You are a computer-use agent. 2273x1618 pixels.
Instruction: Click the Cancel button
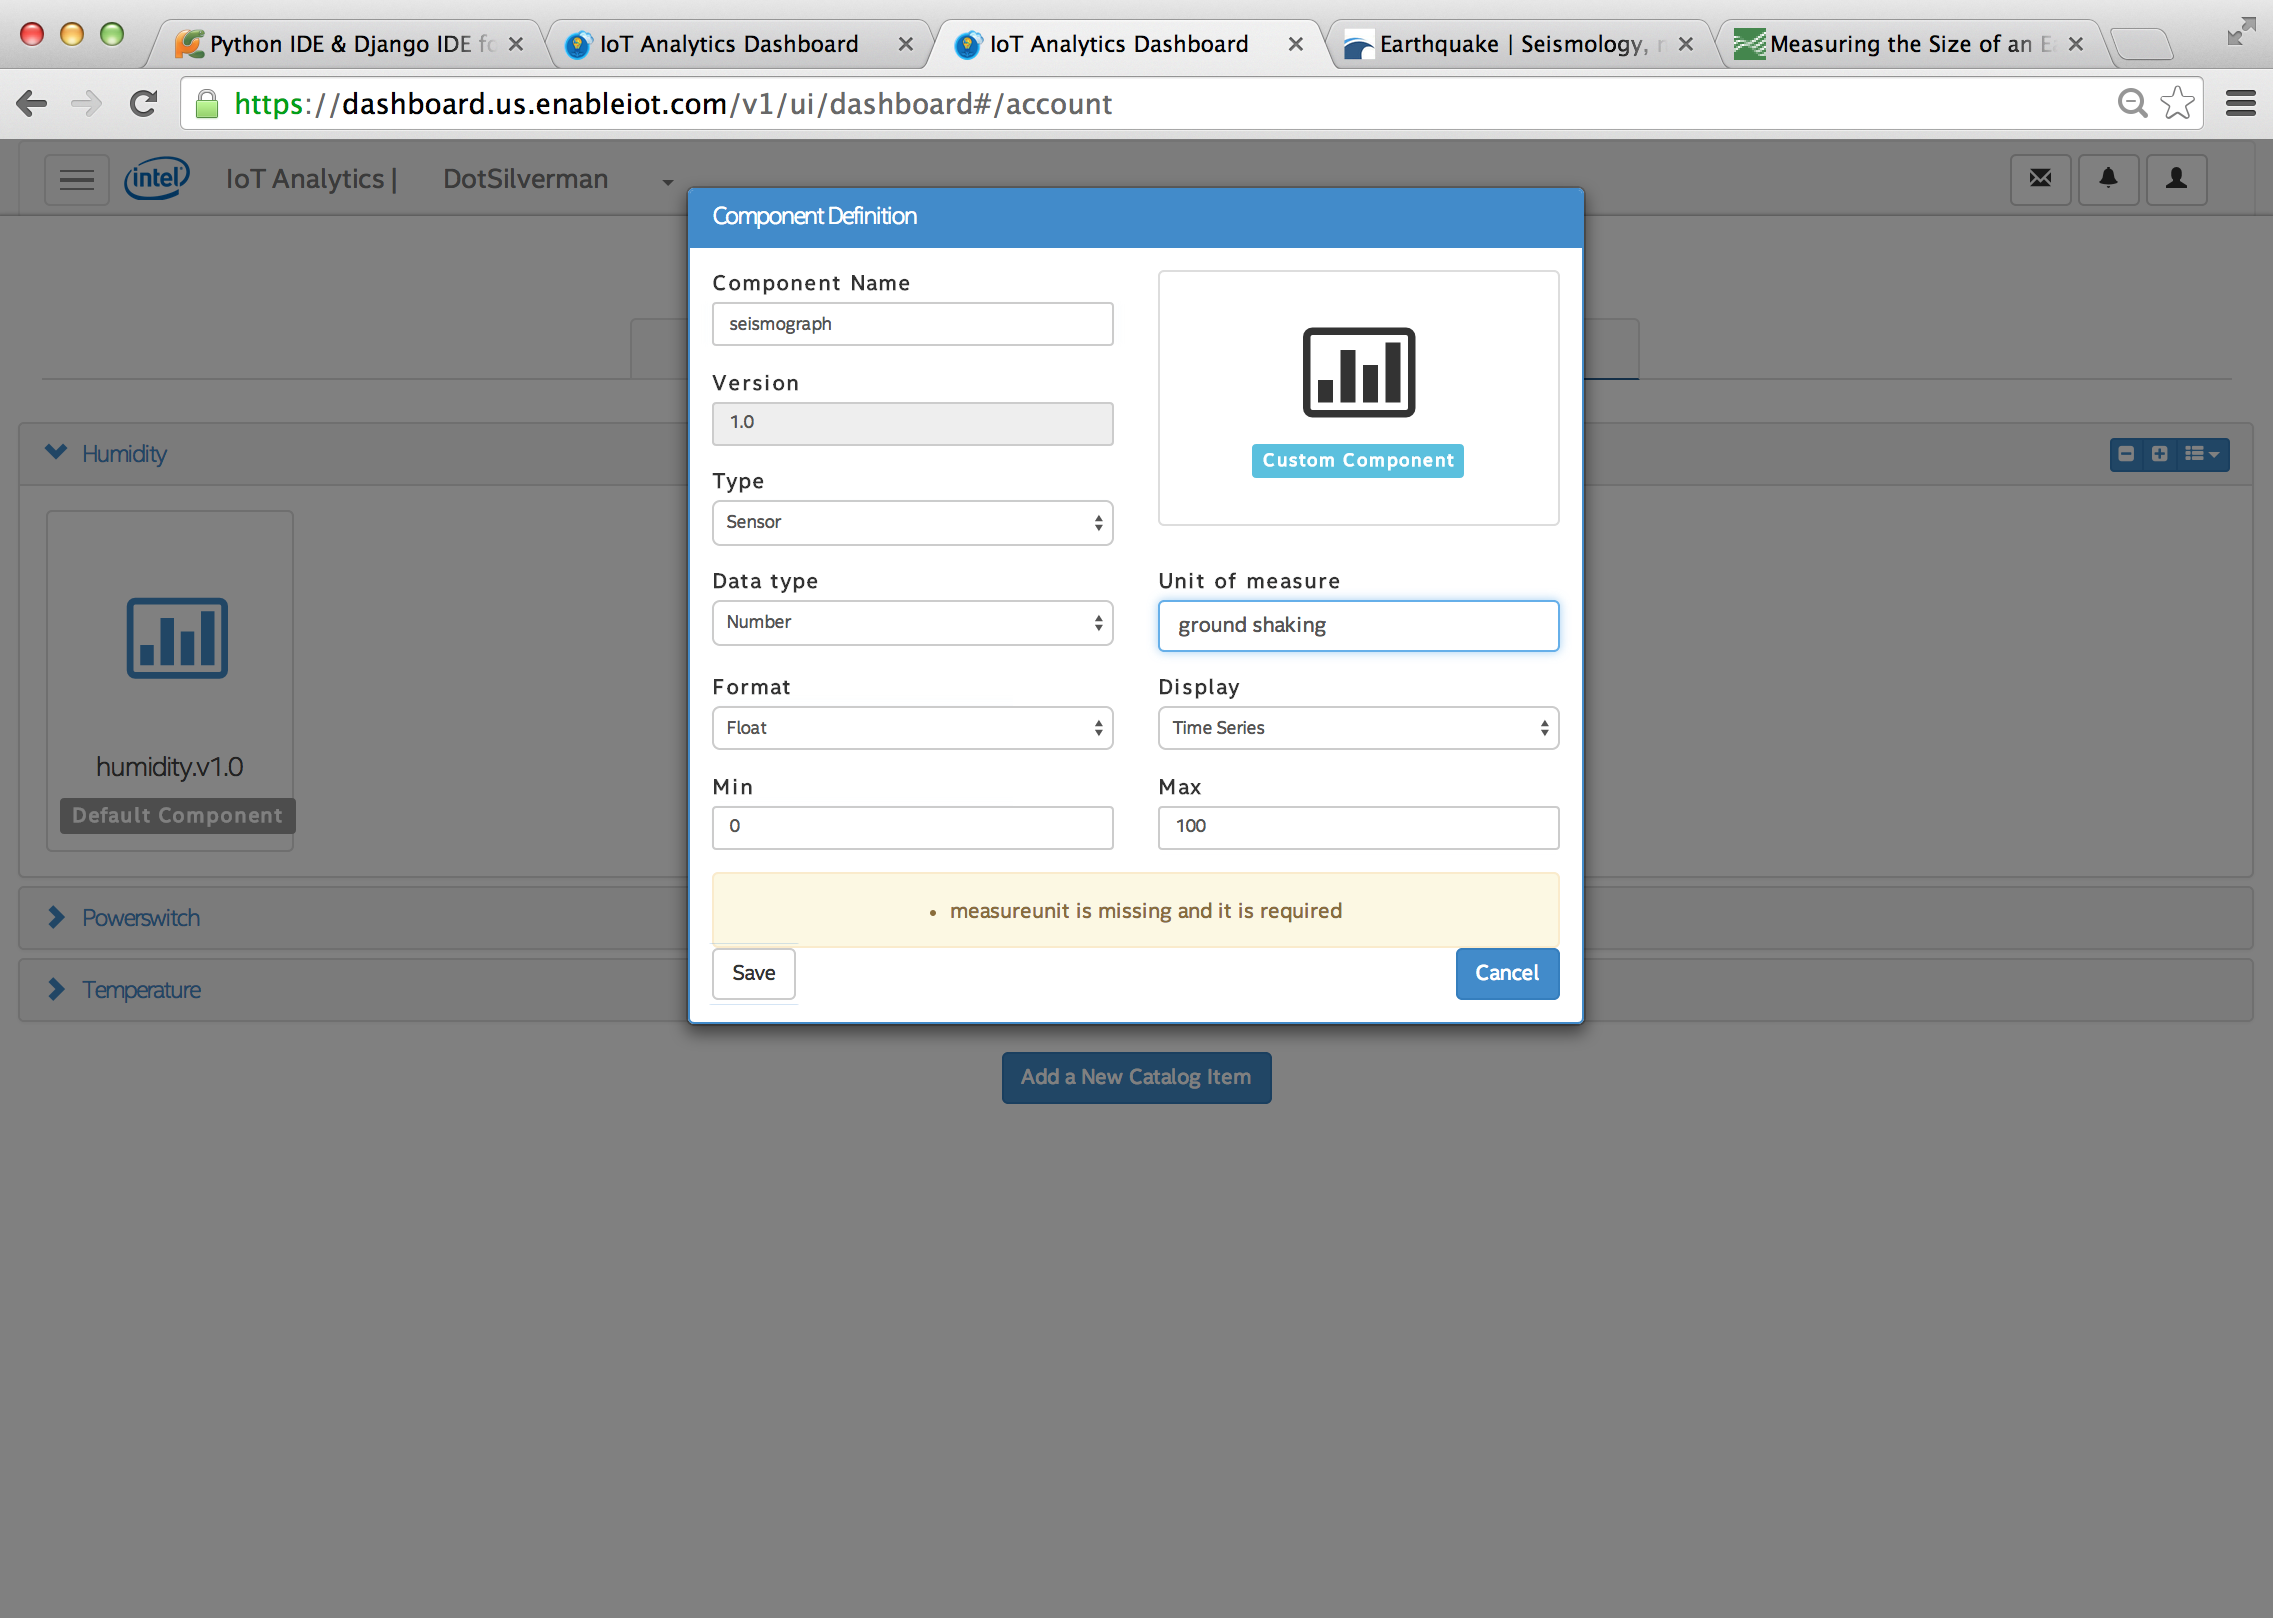coord(1506,972)
